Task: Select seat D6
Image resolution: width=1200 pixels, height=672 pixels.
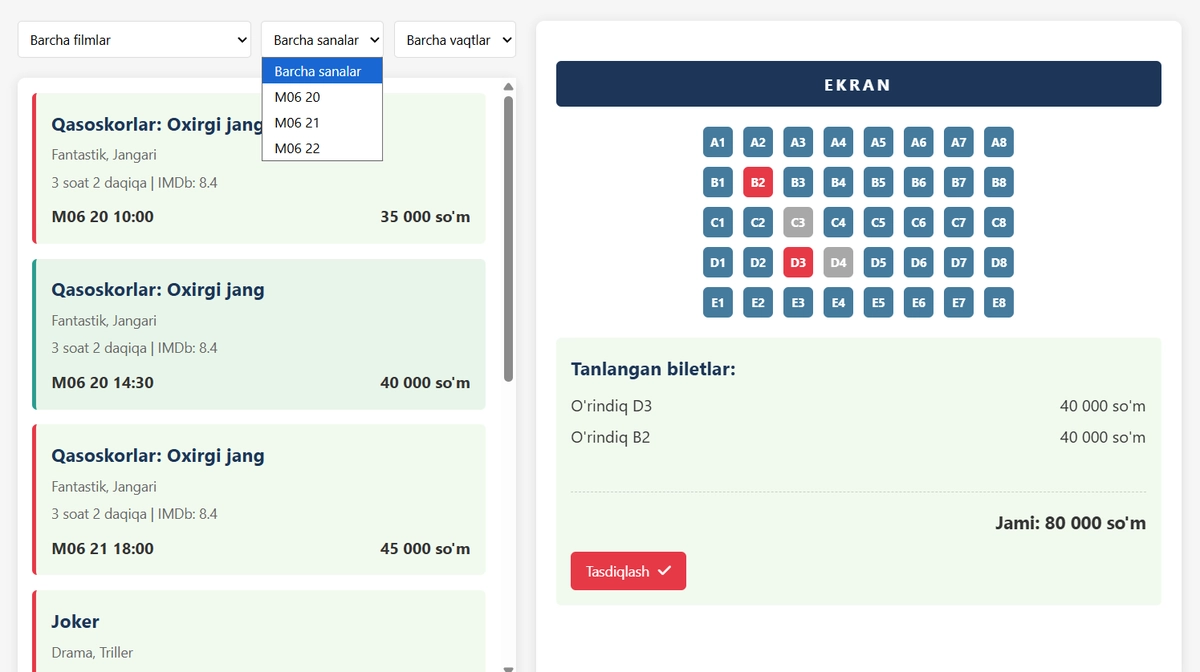Action: click(919, 263)
